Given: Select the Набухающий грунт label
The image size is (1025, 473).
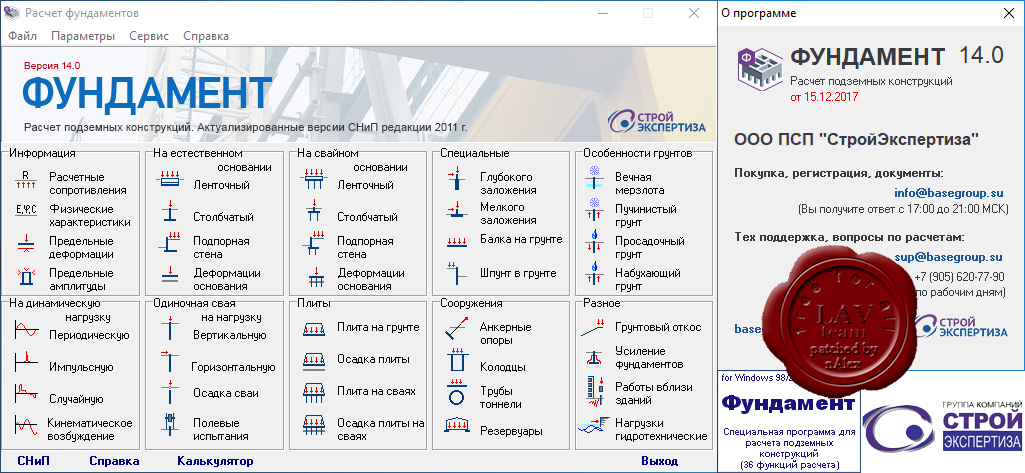Looking at the screenshot, I should [x=647, y=279].
